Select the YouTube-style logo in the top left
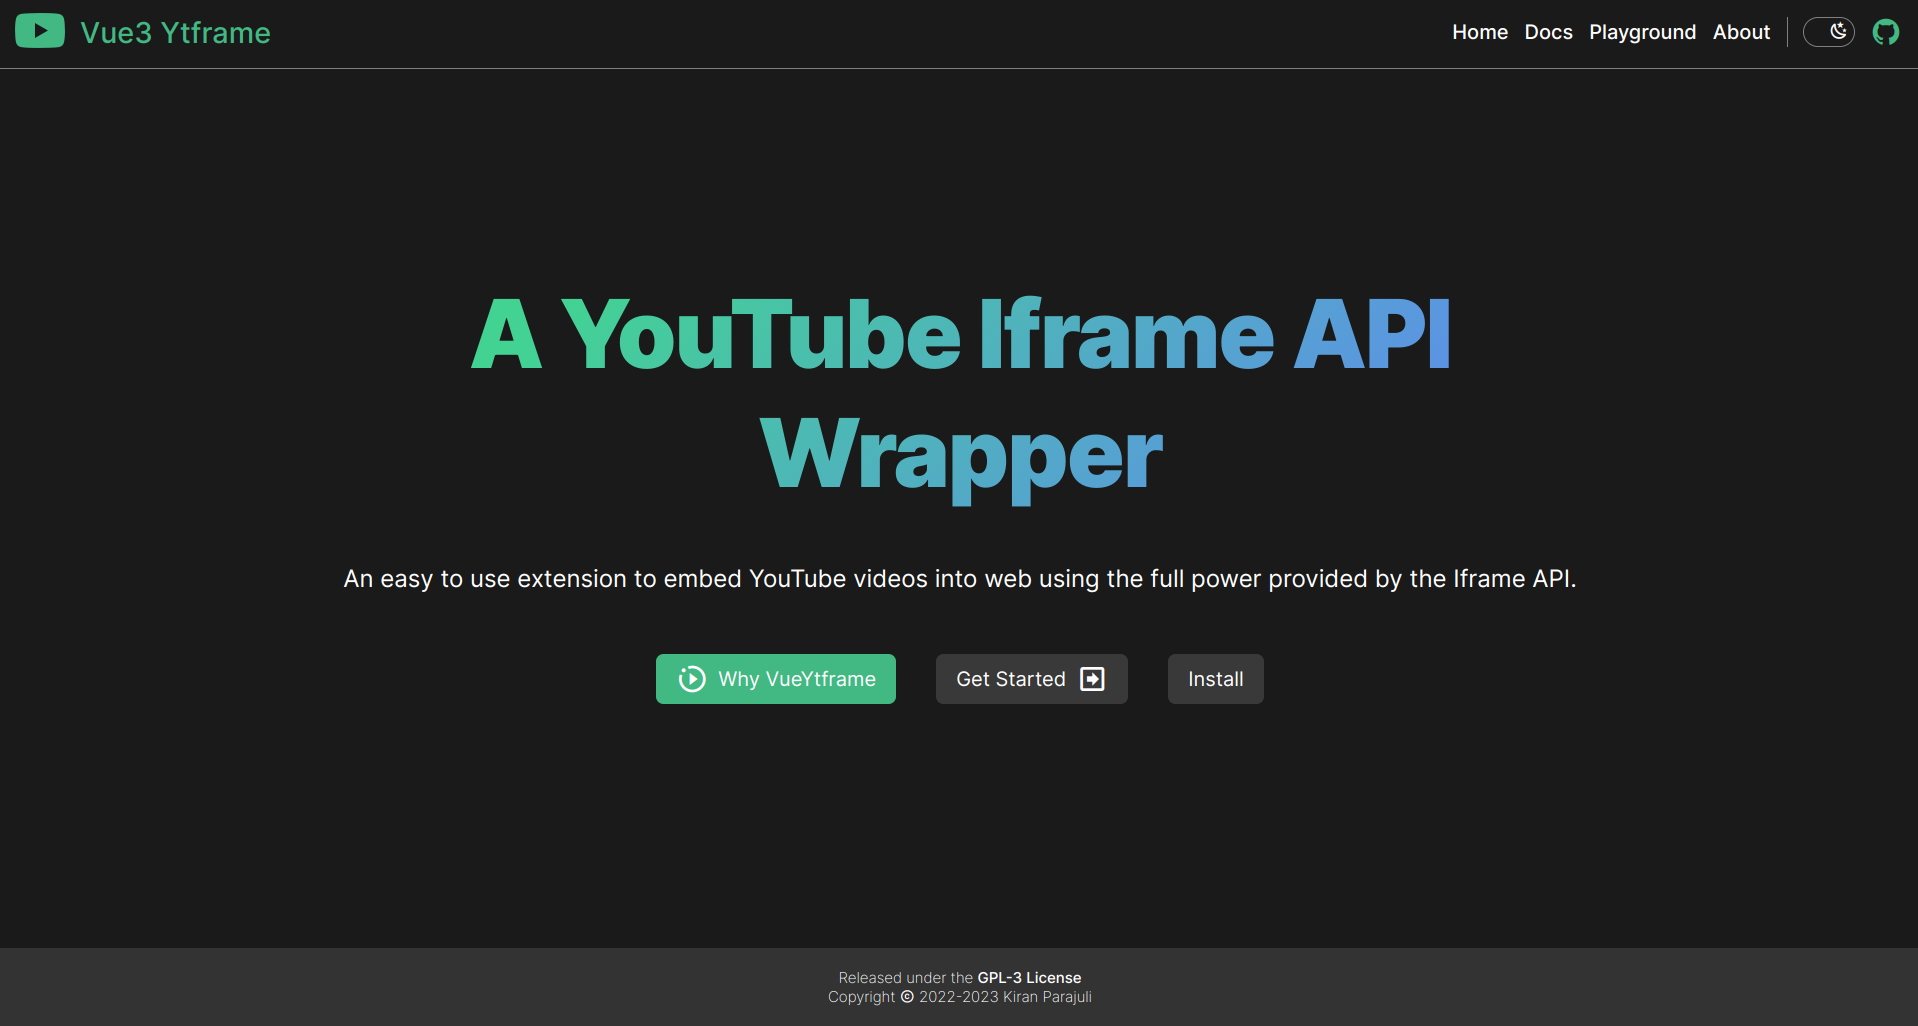This screenshot has width=1918, height=1026. 40,30
